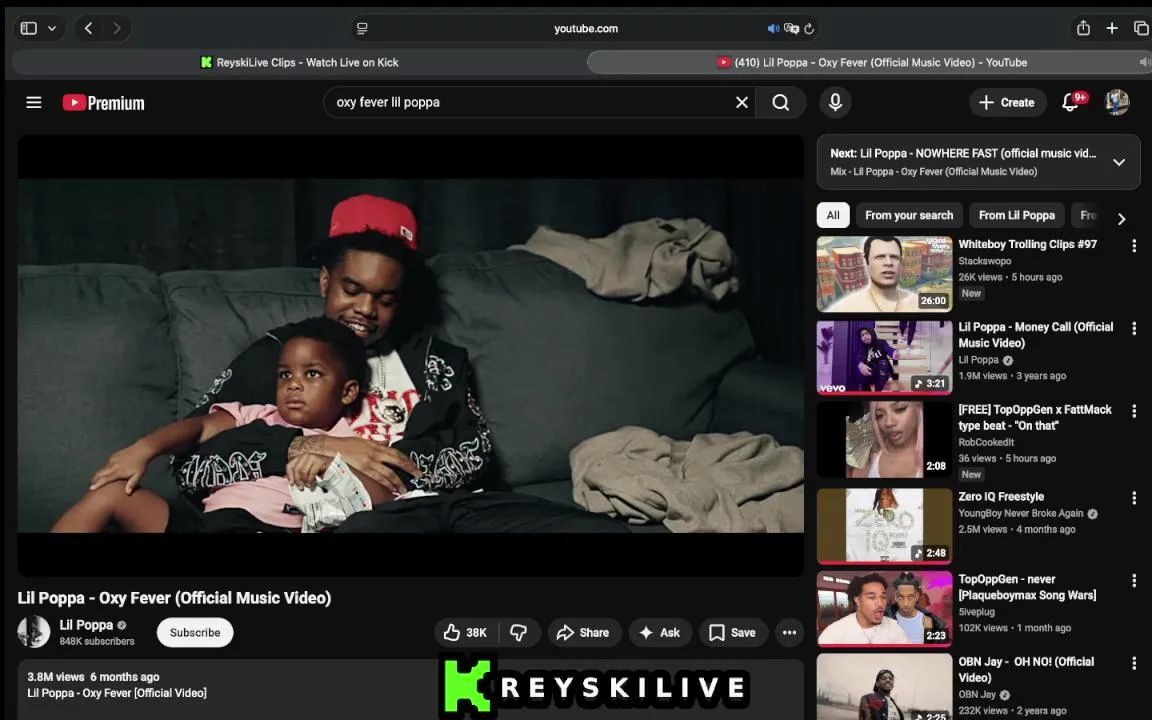The image size is (1152, 720).
Task: Expand the Next mix playlist chevron
Action: coord(1118,162)
